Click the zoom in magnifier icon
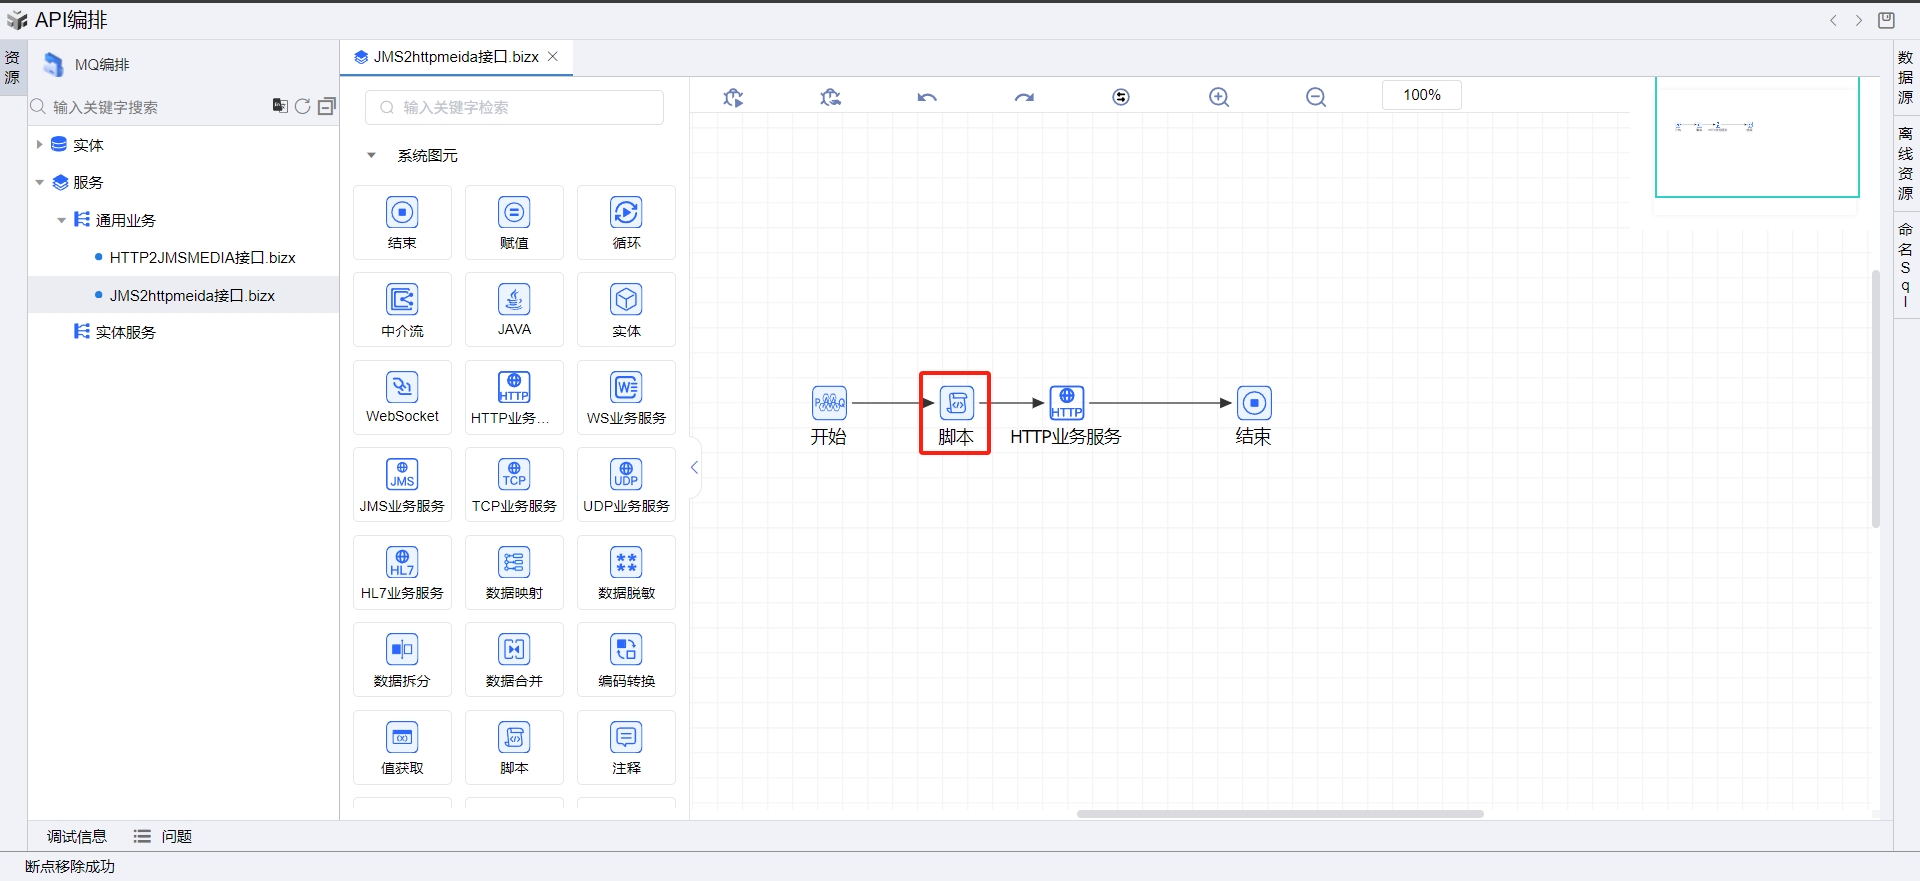Viewport: 1920px width, 881px height. 1219,97
